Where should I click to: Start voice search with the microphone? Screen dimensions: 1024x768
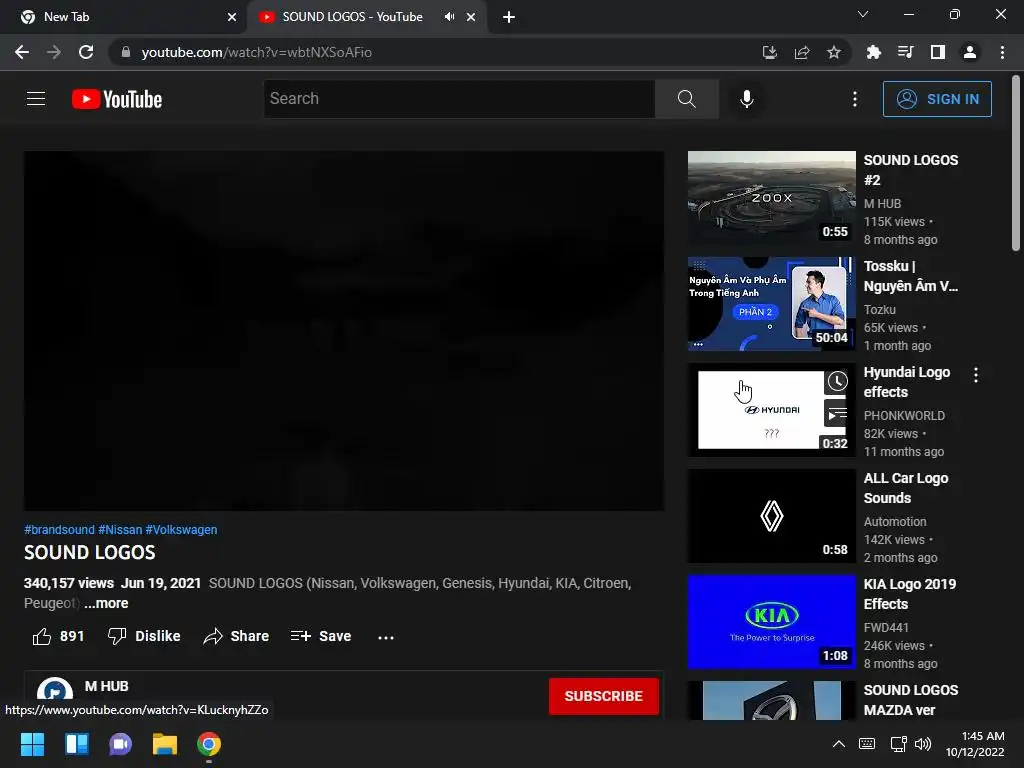(x=746, y=99)
